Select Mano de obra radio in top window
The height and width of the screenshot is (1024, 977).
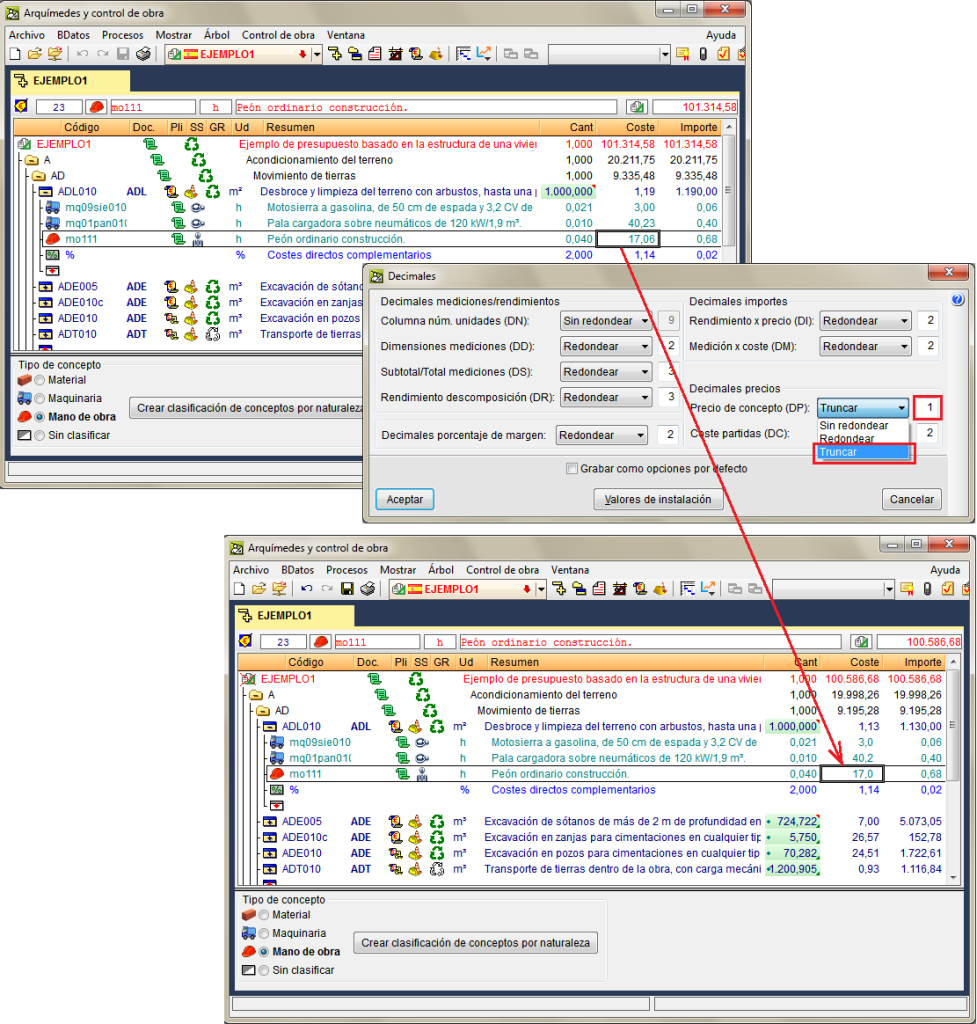tap(40, 417)
